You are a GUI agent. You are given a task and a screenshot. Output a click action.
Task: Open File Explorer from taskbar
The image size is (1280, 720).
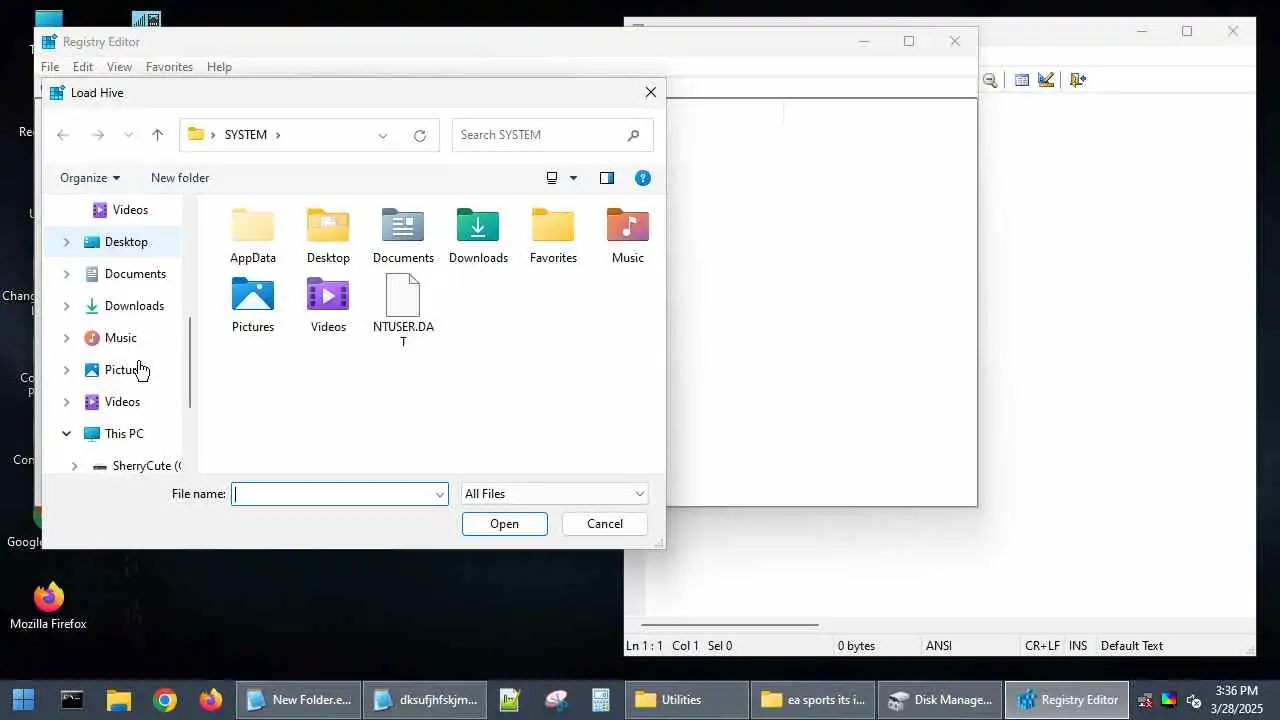pyautogui.click(x=118, y=699)
